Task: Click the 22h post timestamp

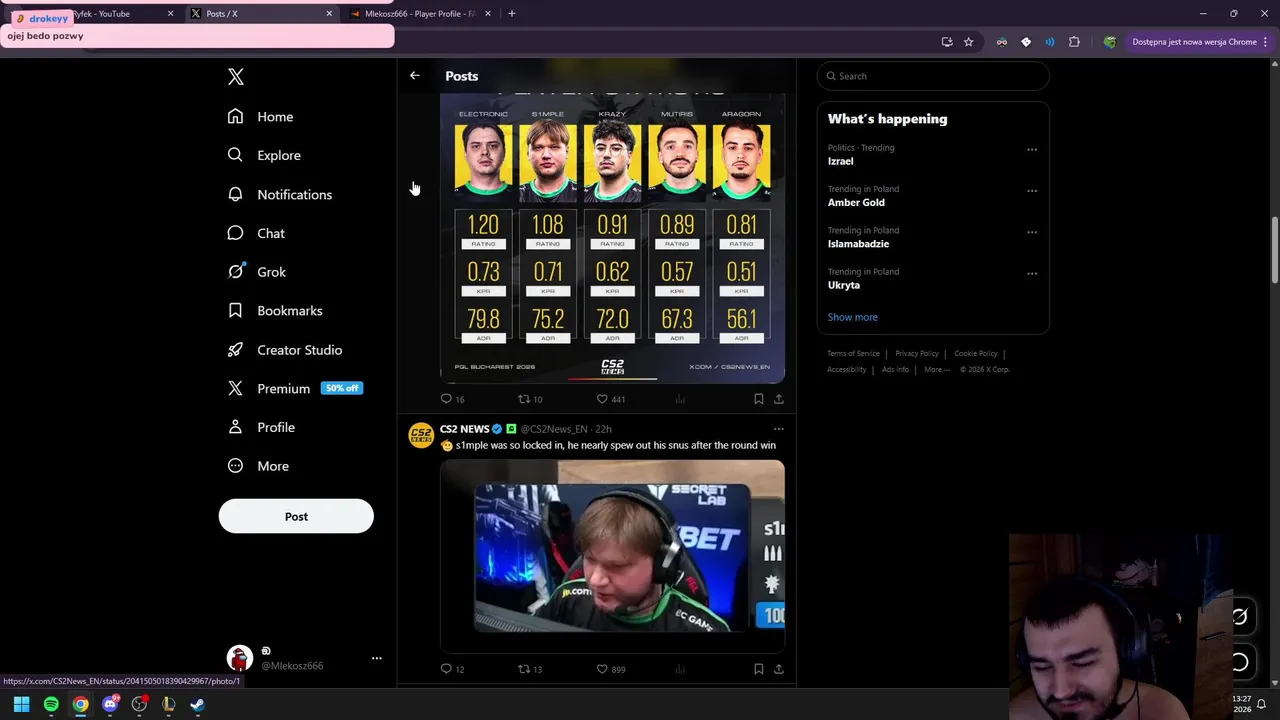Action: tap(603, 429)
